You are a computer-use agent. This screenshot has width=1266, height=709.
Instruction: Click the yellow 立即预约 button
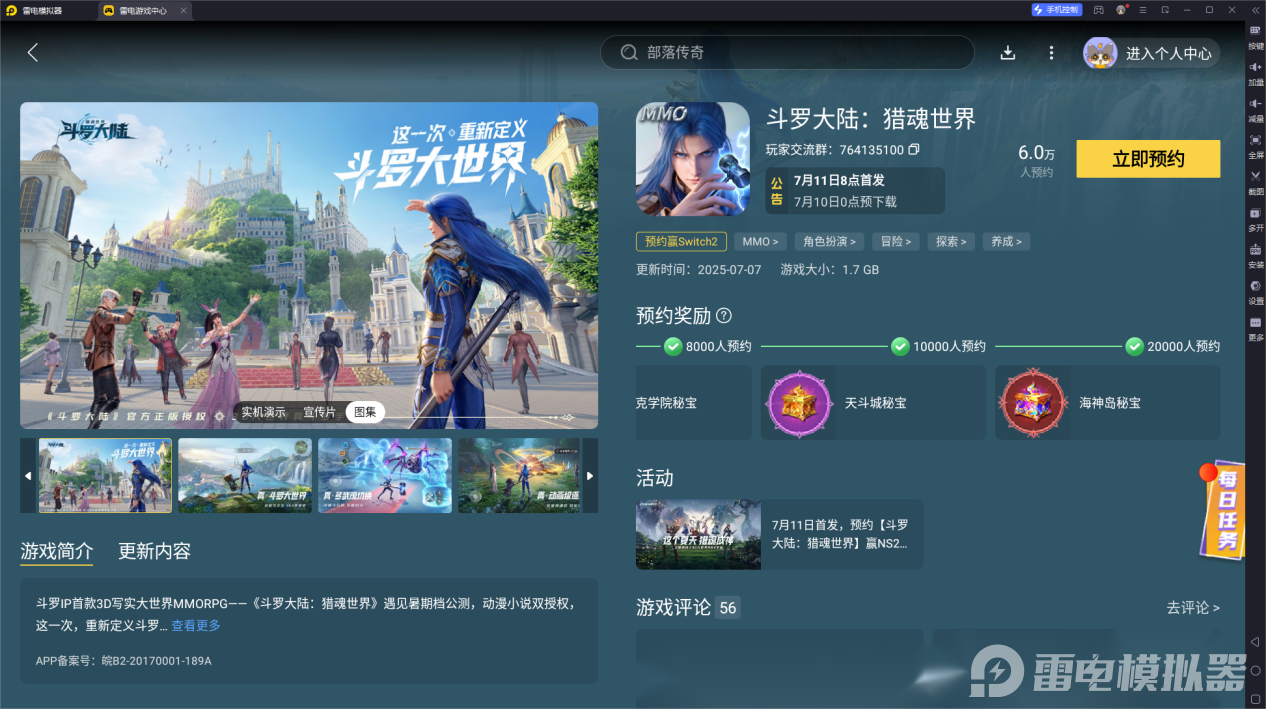click(x=1148, y=159)
